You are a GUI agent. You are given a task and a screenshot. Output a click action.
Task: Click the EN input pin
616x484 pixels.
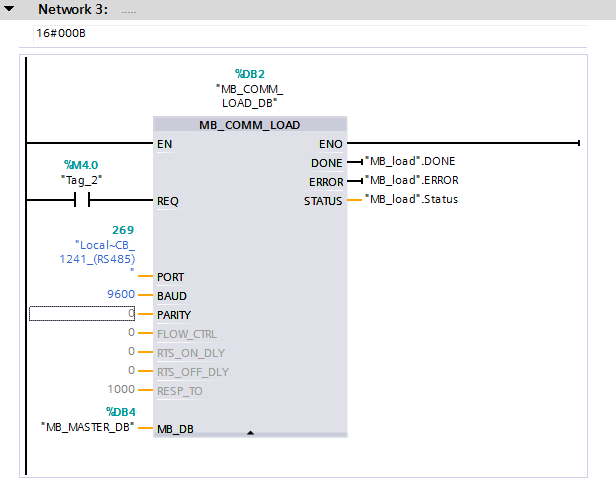pos(165,144)
